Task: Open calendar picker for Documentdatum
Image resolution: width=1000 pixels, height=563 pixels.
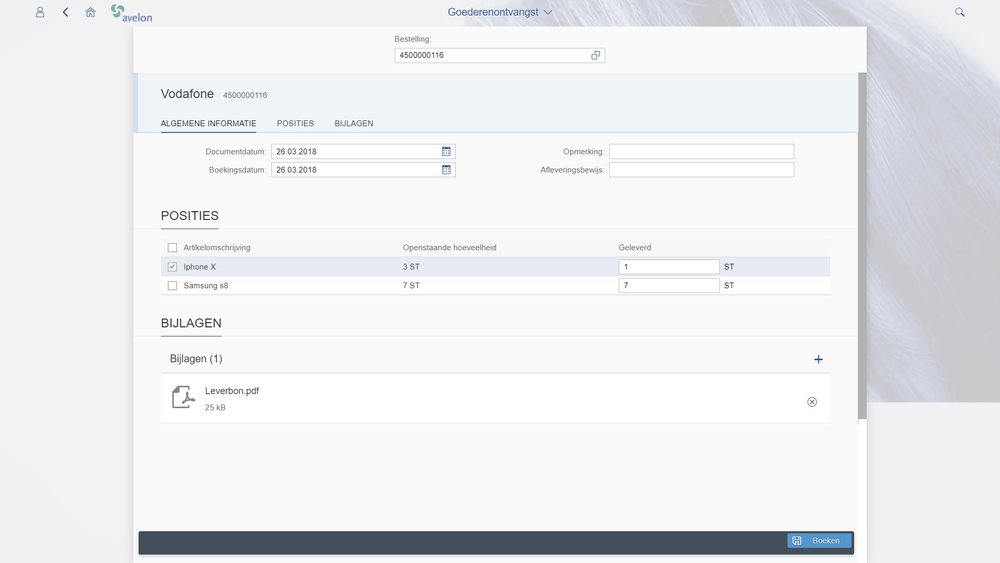Action: 446,151
